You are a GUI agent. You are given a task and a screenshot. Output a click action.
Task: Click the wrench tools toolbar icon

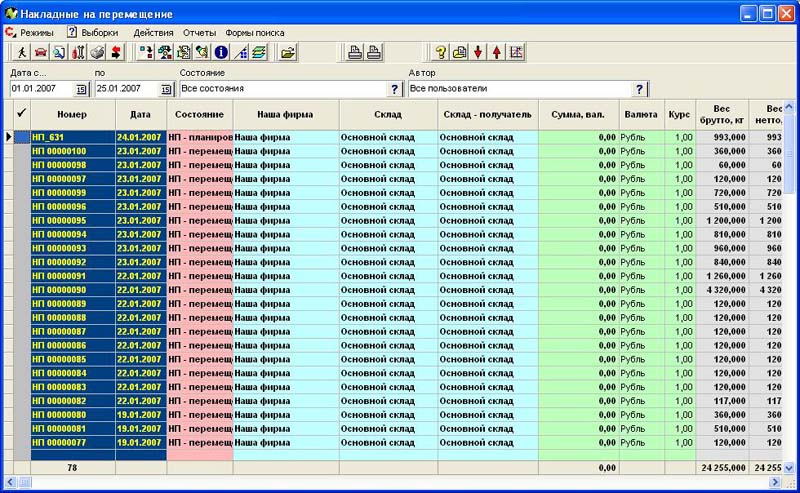[x=78, y=53]
